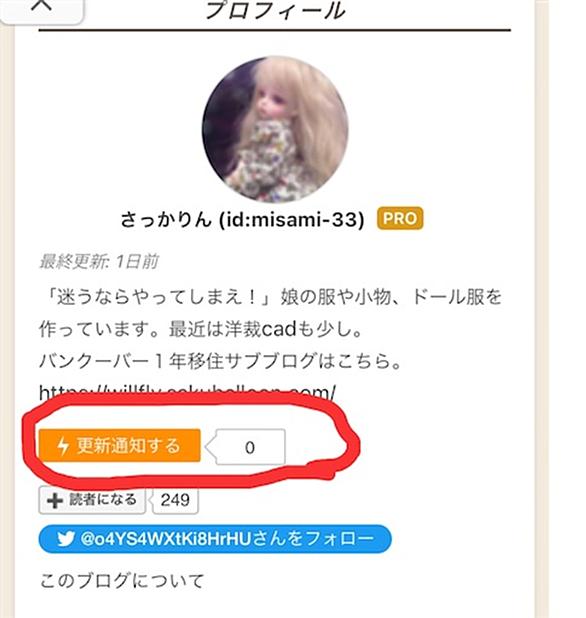Click the plus icon on 読者になる

click(x=54, y=501)
